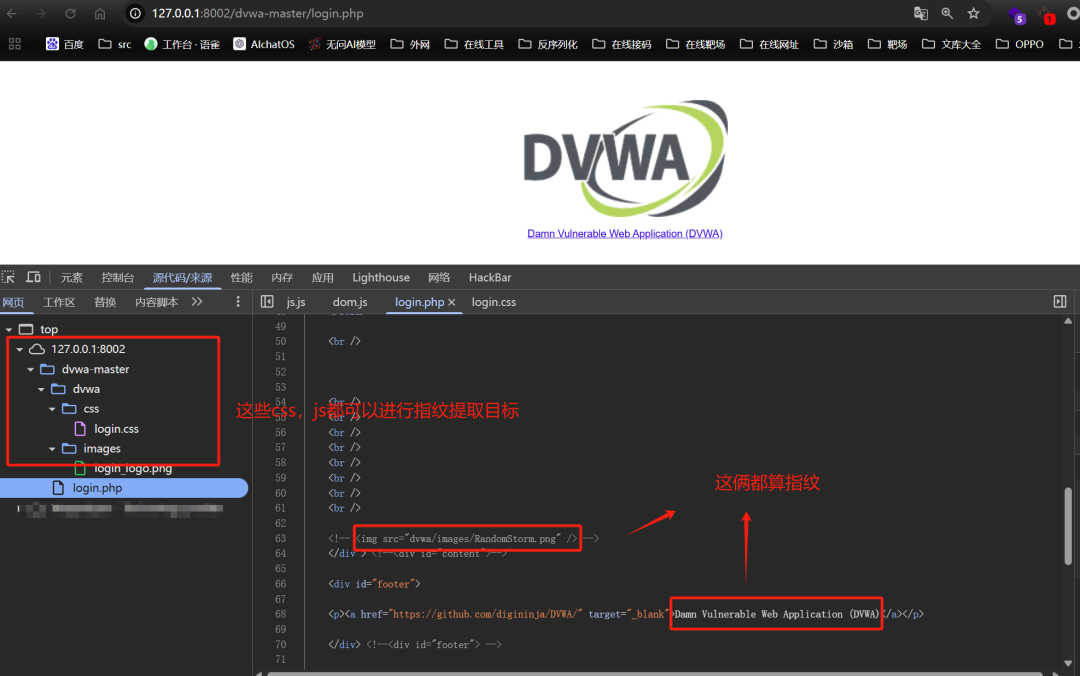Toggle the navigator sidebar icon

[x=267, y=302]
